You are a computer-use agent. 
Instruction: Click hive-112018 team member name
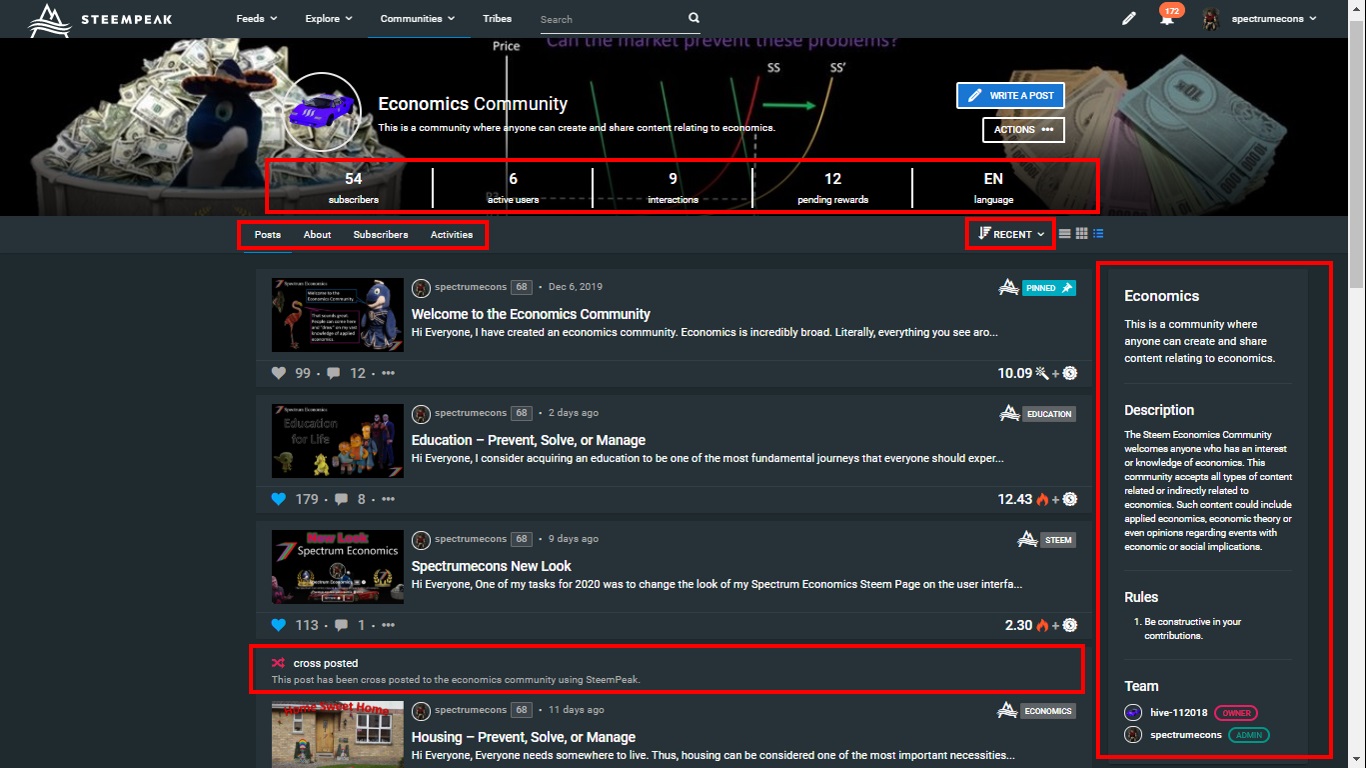coord(1179,713)
